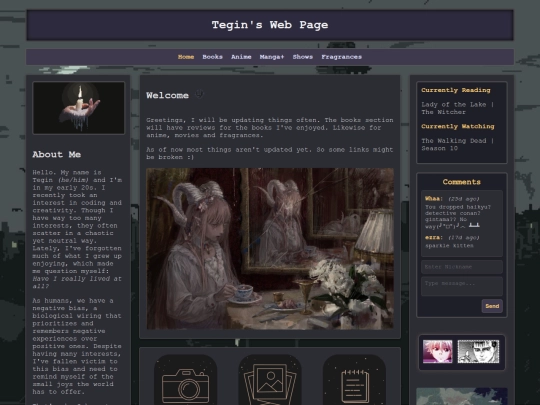Click the black-and-white manga stamp image
The height and width of the screenshot is (405, 540).
[478, 352]
